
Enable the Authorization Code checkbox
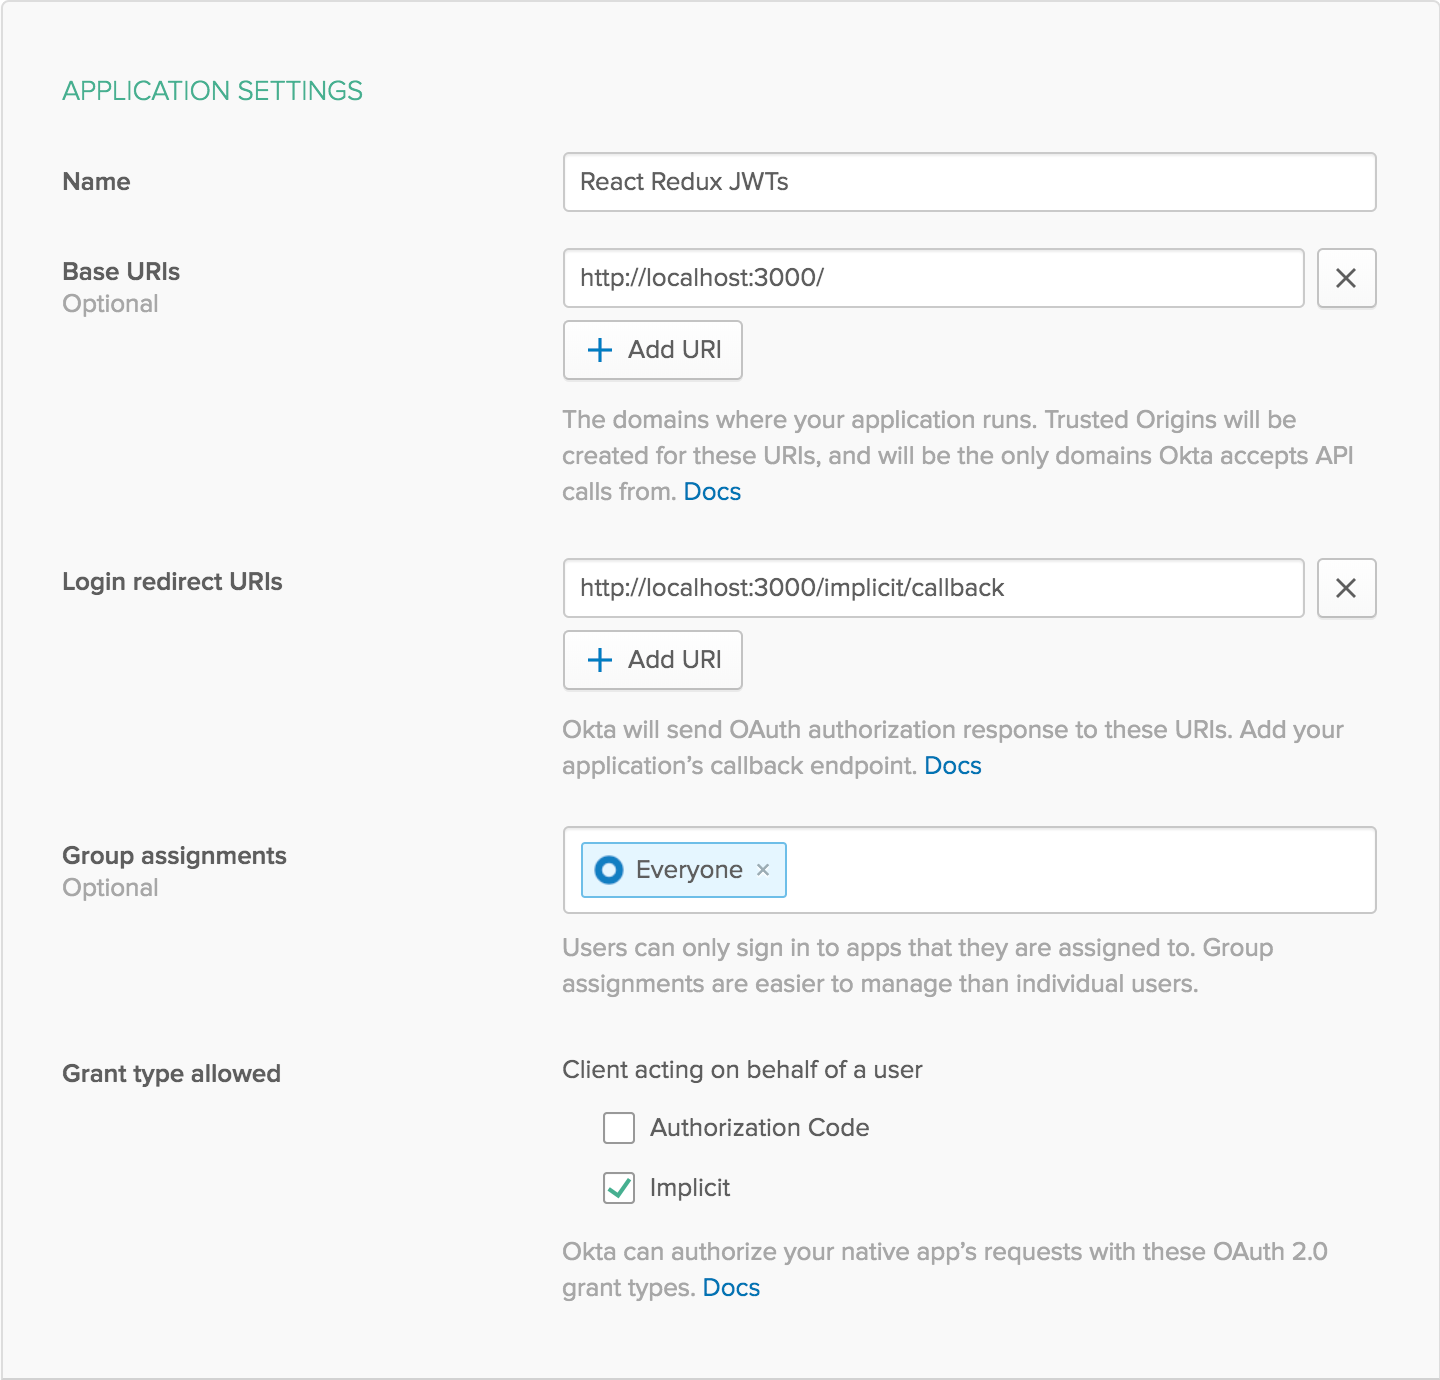click(619, 1128)
